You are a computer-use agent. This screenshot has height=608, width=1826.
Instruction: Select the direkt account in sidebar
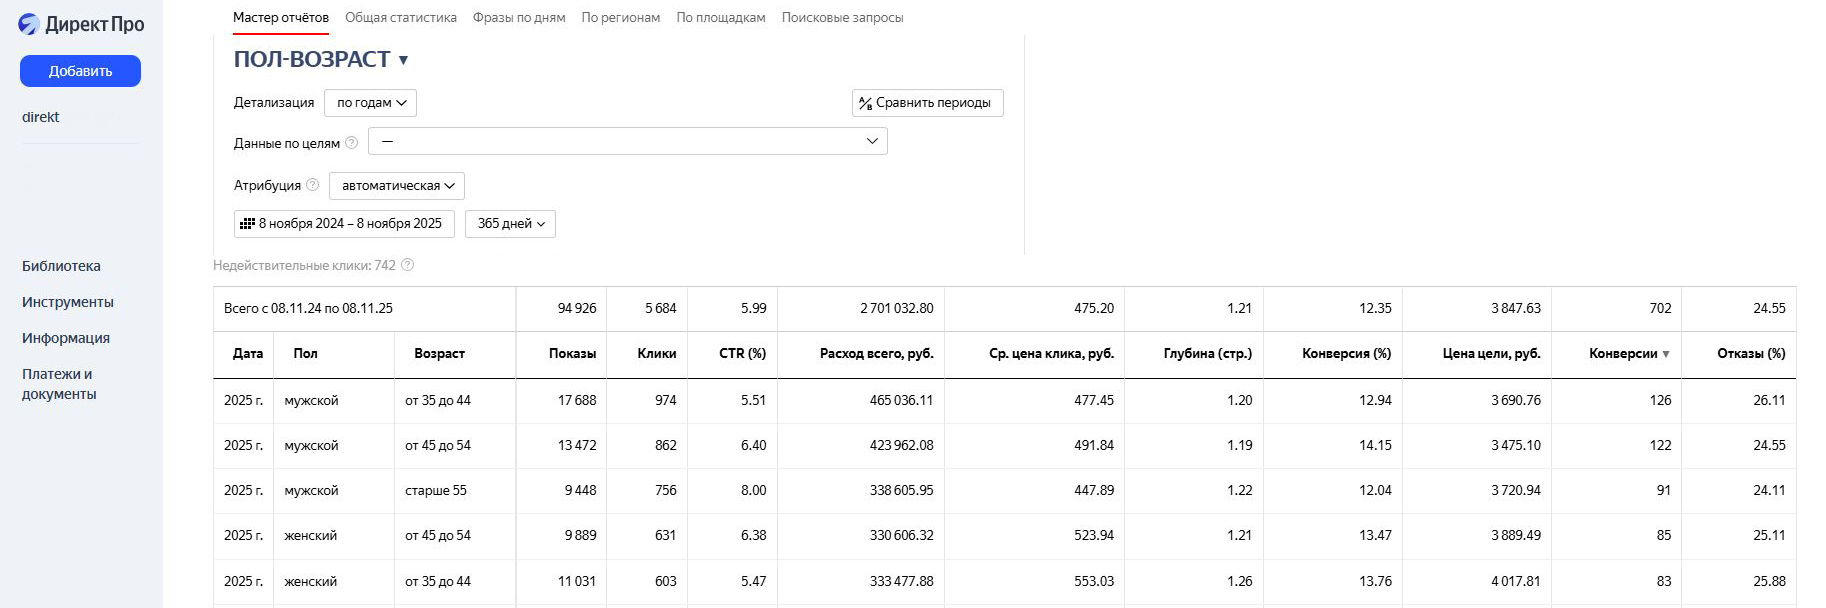coord(41,117)
